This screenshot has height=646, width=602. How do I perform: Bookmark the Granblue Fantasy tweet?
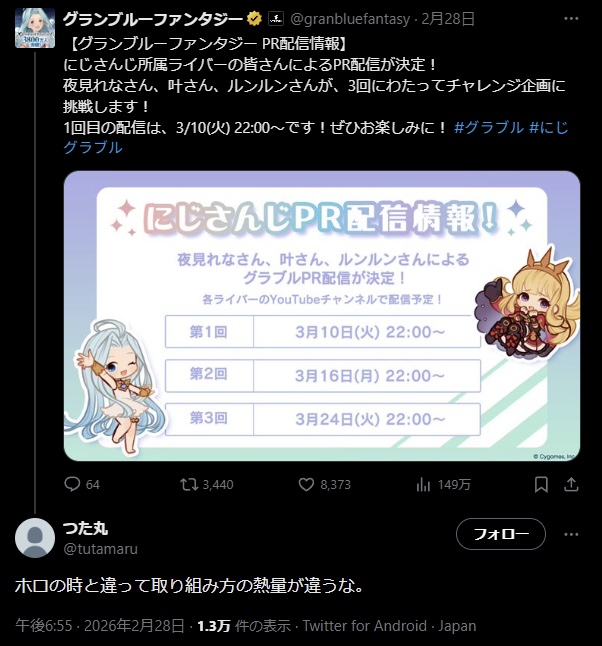pyautogui.click(x=541, y=484)
